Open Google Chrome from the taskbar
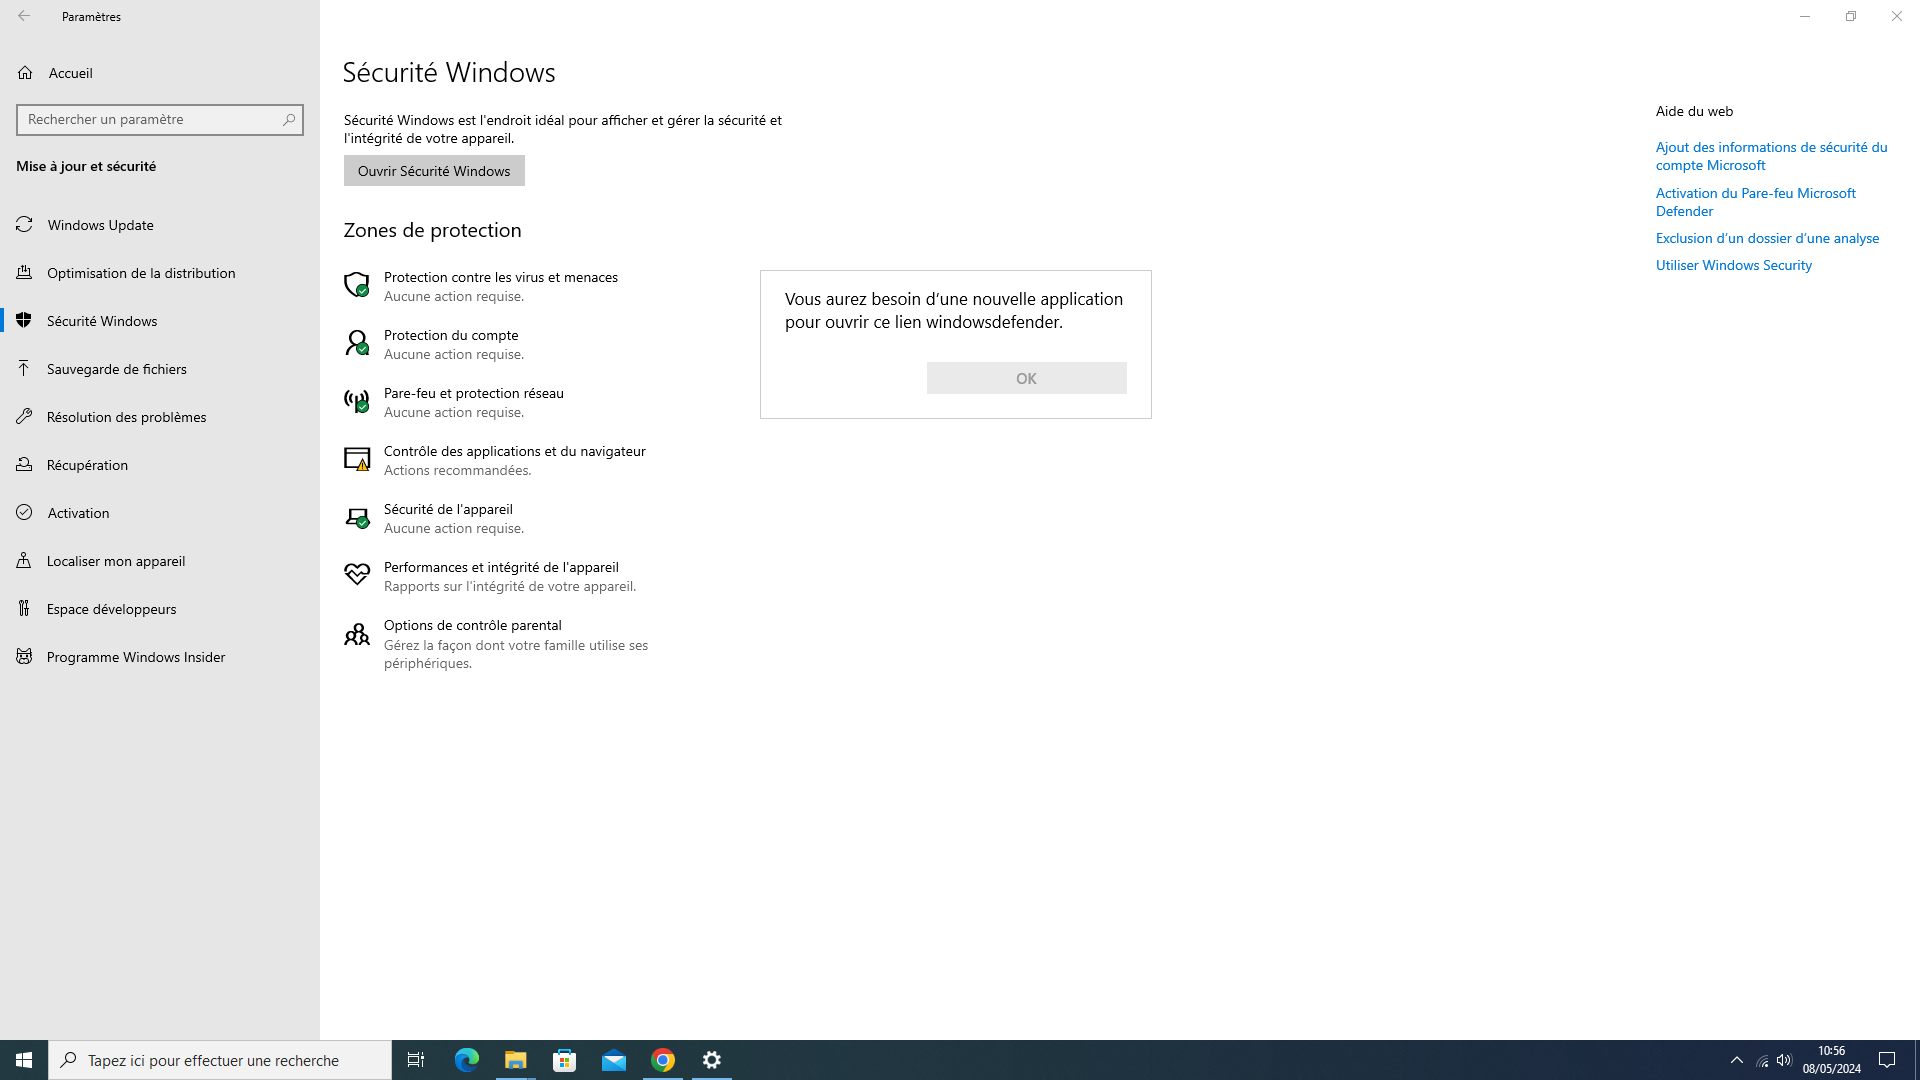The image size is (1920, 1080). coord(663,1060)
